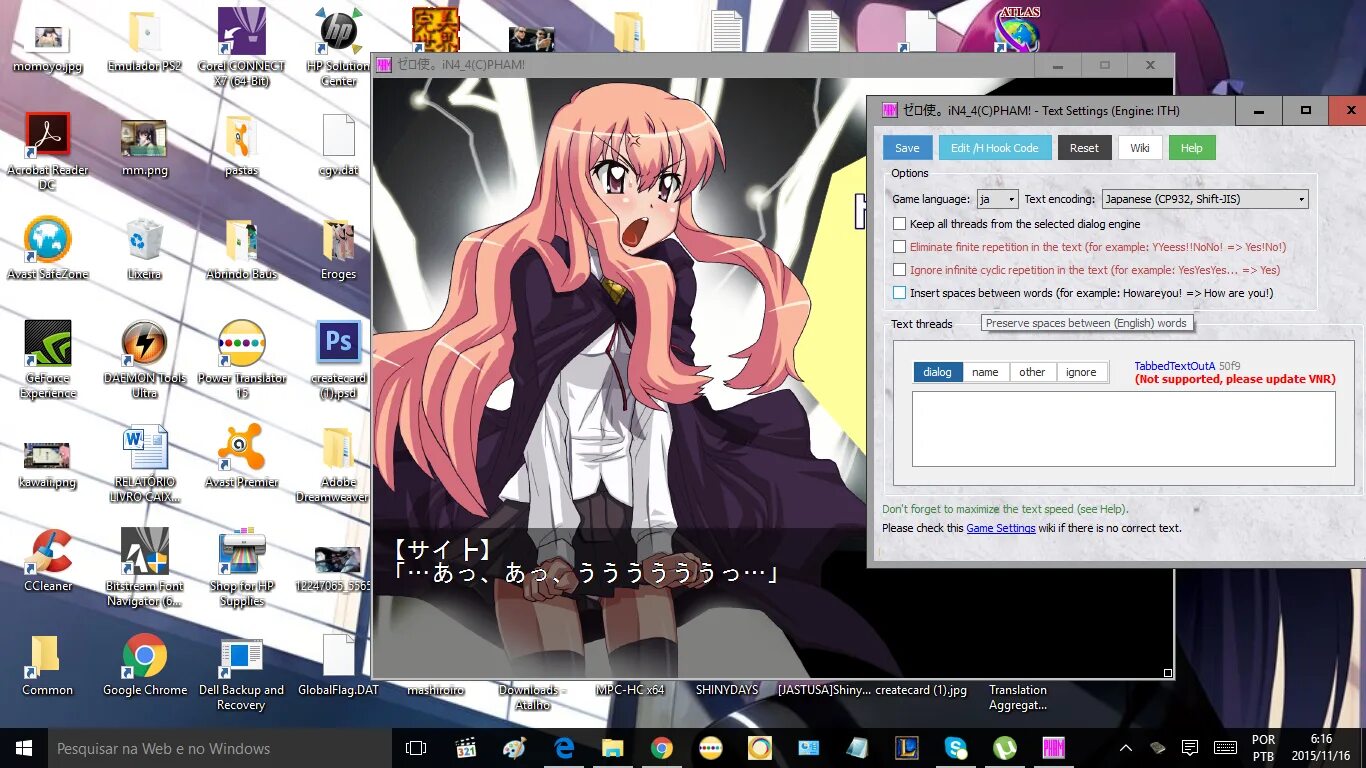Click the TabbedTextOutA thread text box
1366x768 pixels.
pos(1124,428)
